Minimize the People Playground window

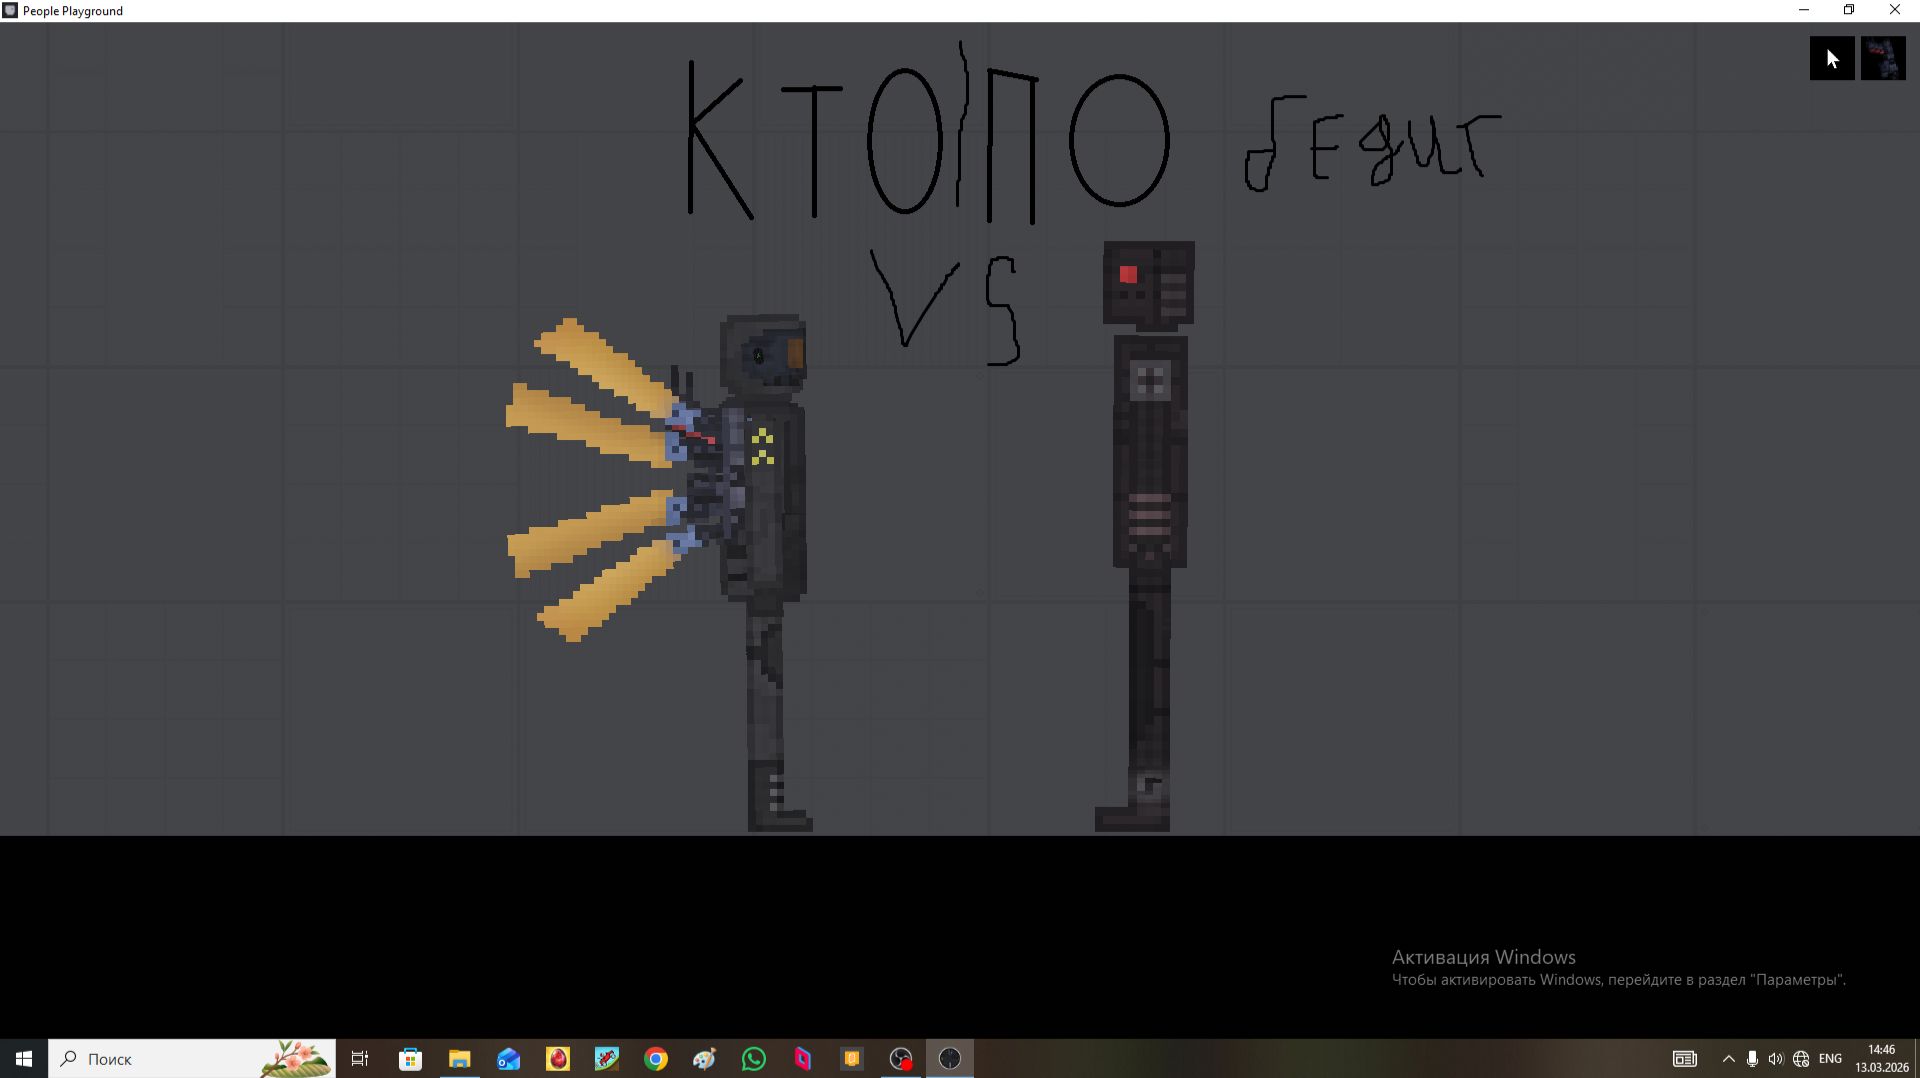pos(1804,10)
